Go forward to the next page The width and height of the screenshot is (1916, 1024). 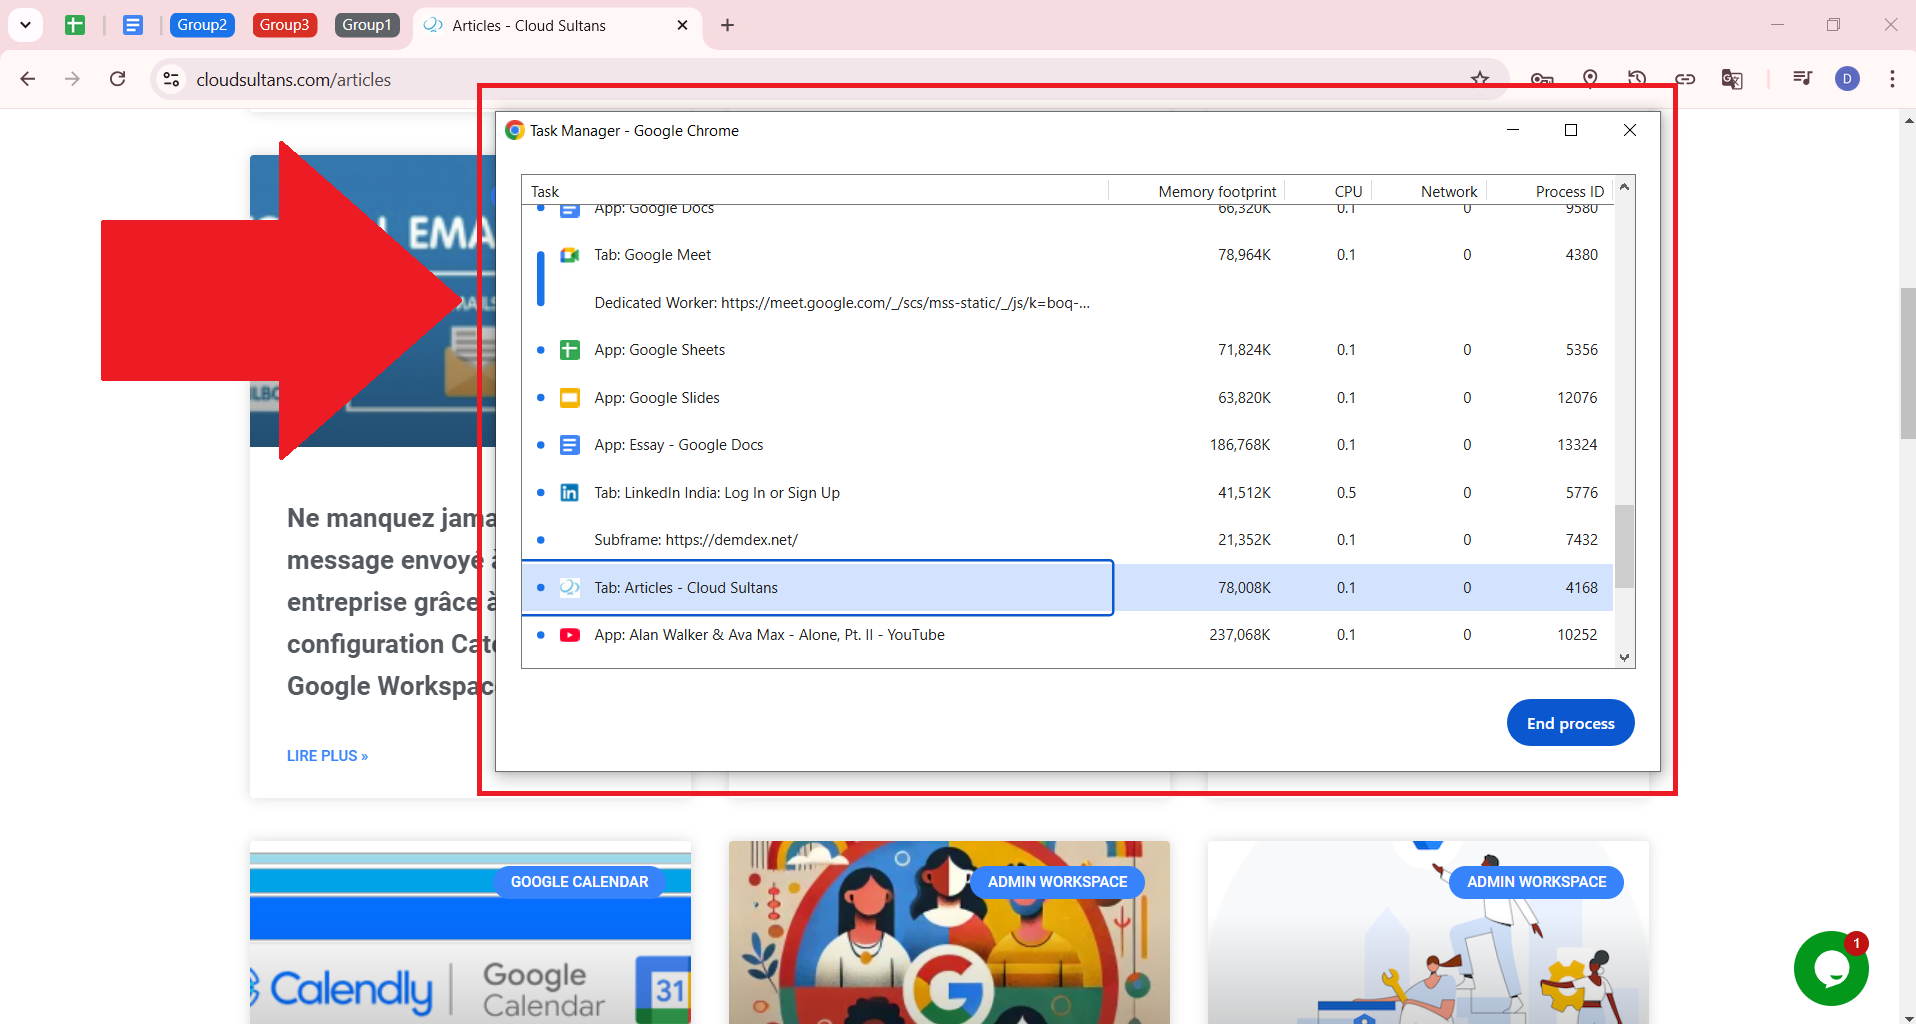pyautogui.click(x=72, y=79)
